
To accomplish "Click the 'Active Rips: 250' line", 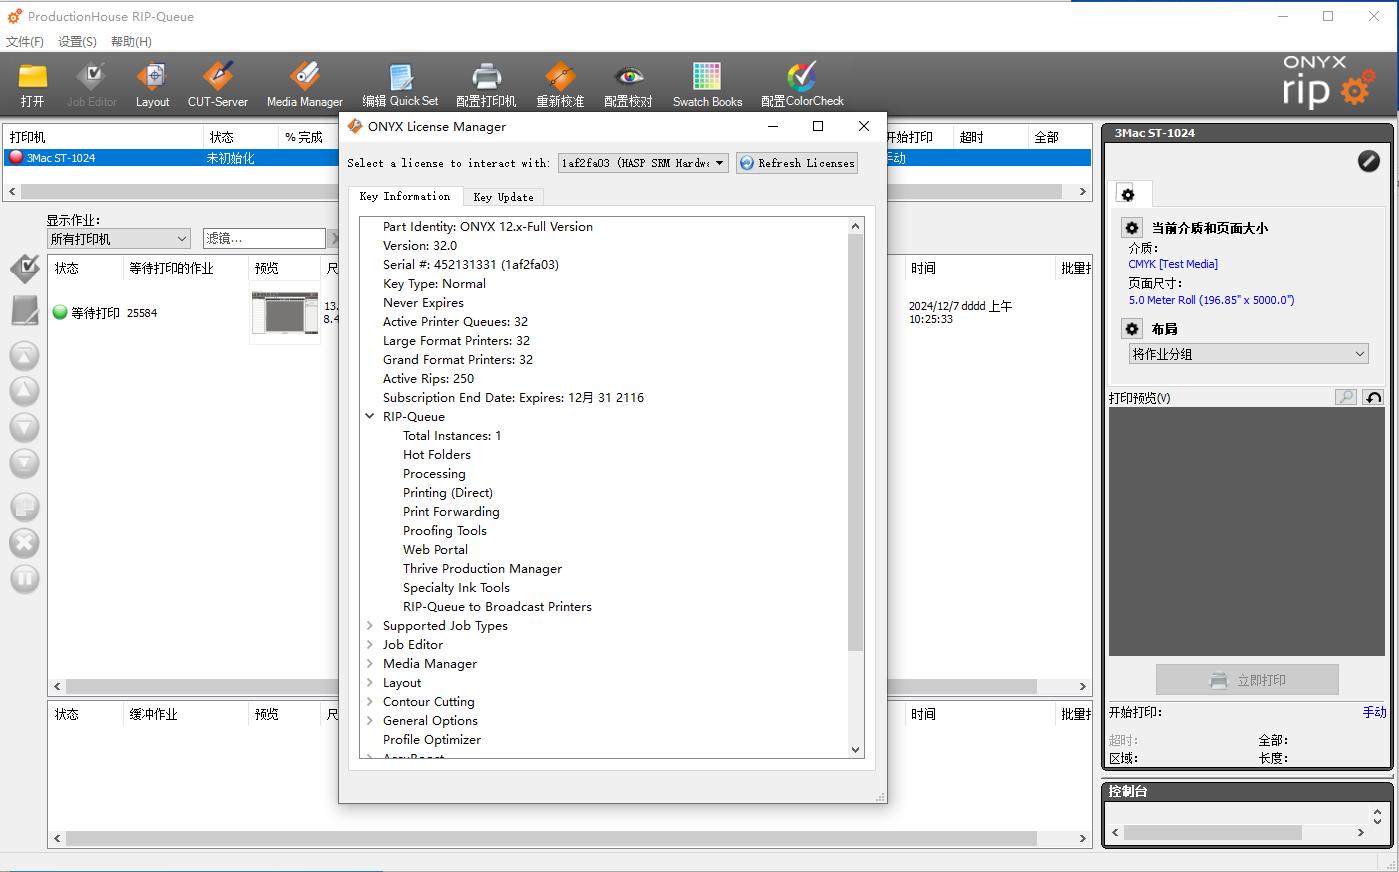I will coord(428,379).
